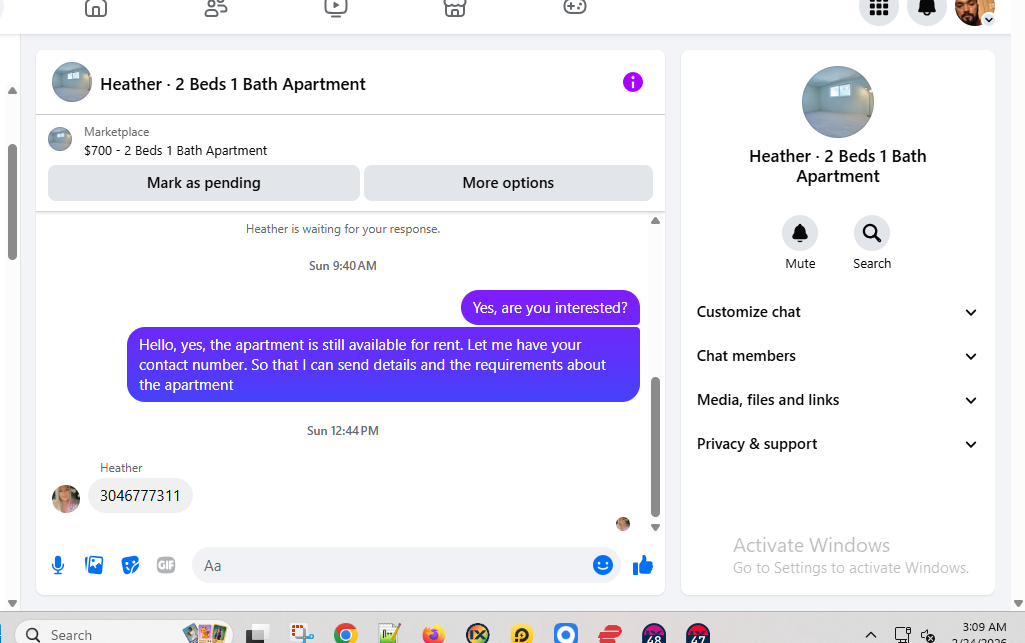Click the small seen-by avatar below the messages
The width and height of the screenshot is (1025, 643).
click(x=623, y=523)
